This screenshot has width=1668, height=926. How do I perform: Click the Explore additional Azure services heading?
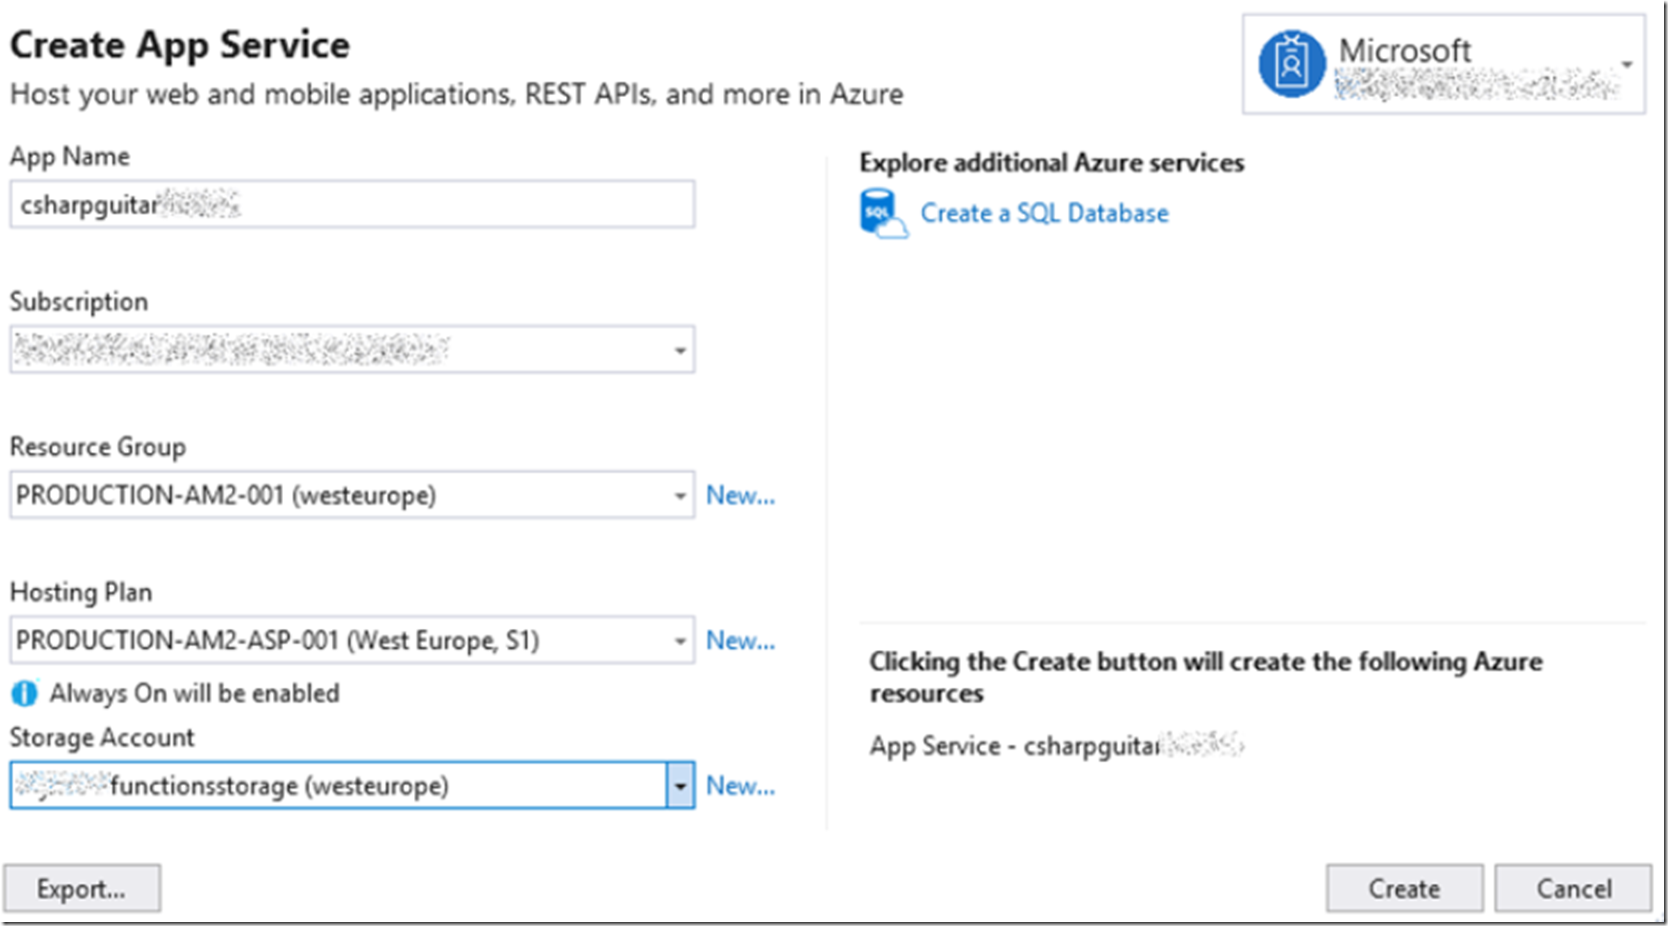(1052, 162)
